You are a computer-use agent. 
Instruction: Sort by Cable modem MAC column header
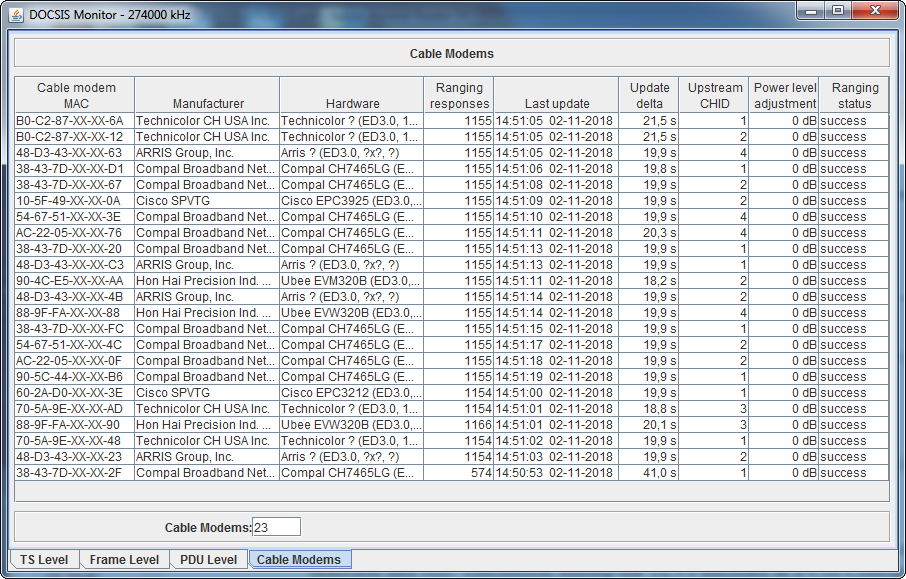[75, 95]
